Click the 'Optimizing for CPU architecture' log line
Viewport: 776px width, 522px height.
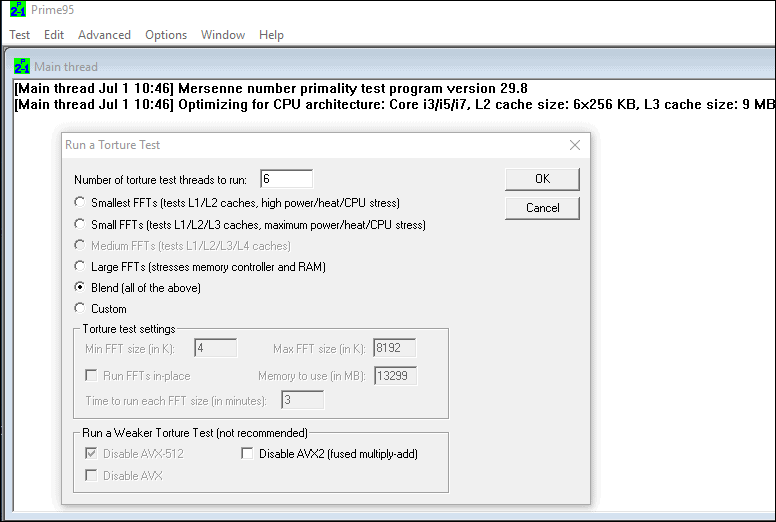[394, 104]
